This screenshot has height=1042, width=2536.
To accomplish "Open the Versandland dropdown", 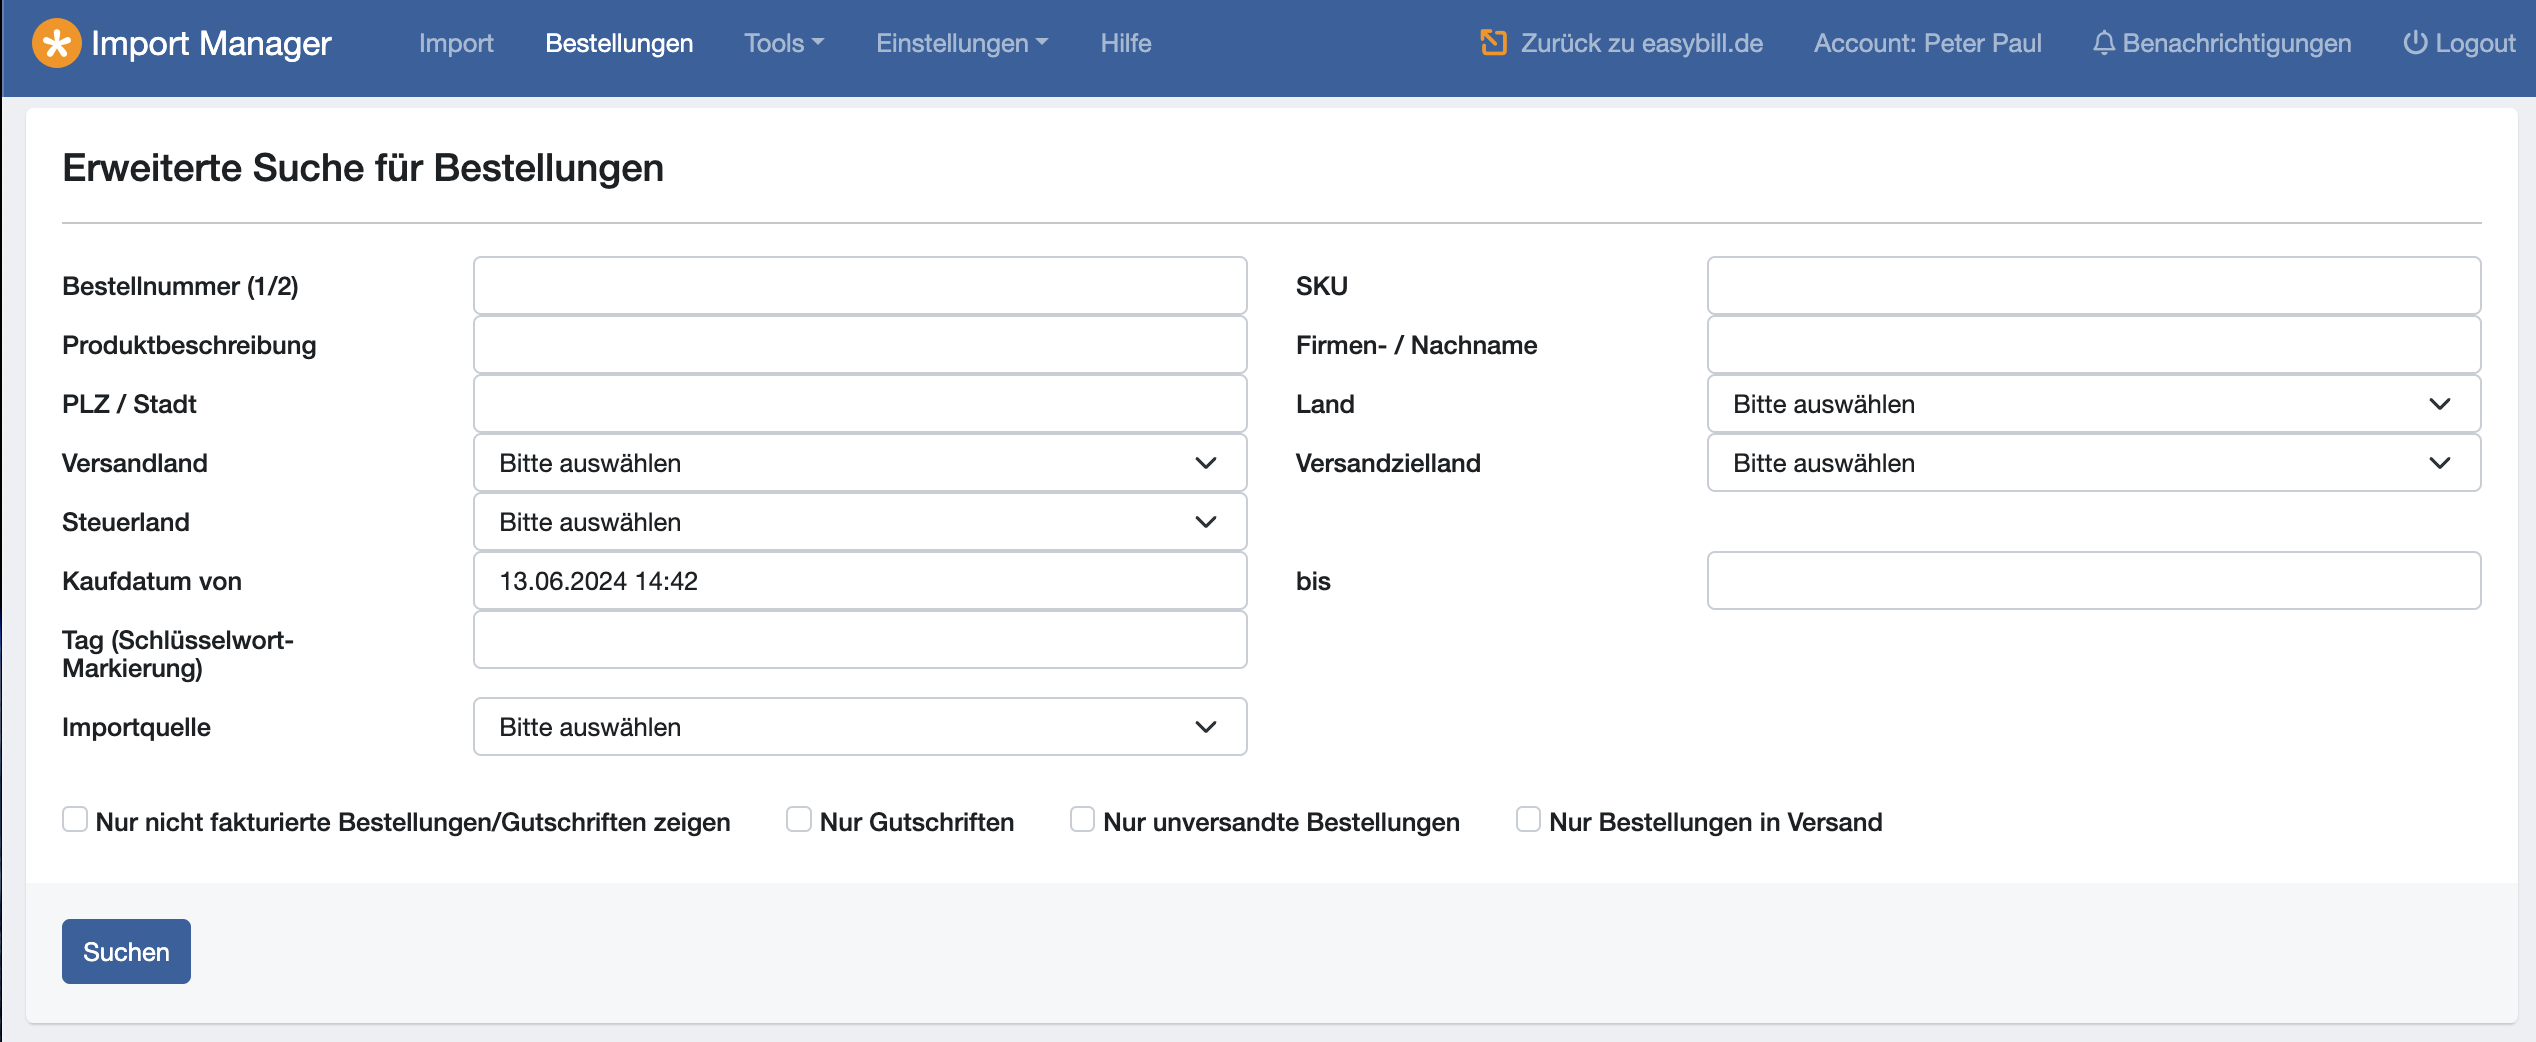I will click(860, 463).
